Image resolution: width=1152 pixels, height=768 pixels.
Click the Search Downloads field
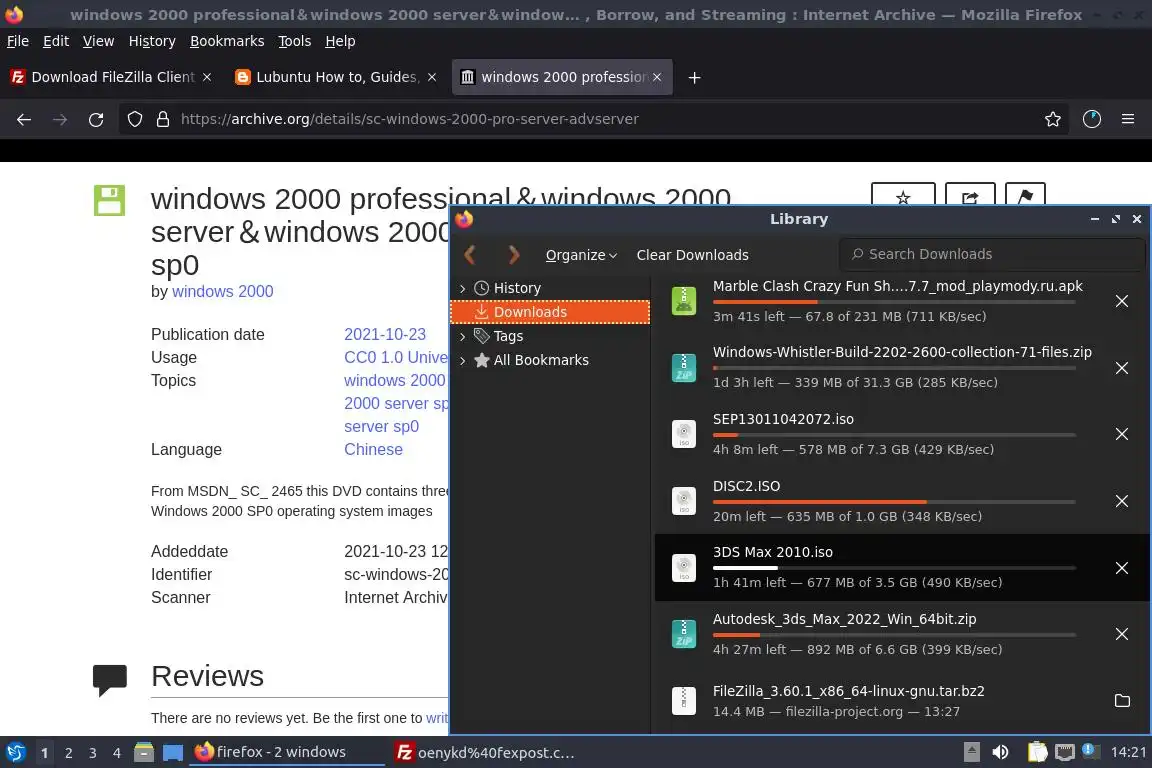992,254
